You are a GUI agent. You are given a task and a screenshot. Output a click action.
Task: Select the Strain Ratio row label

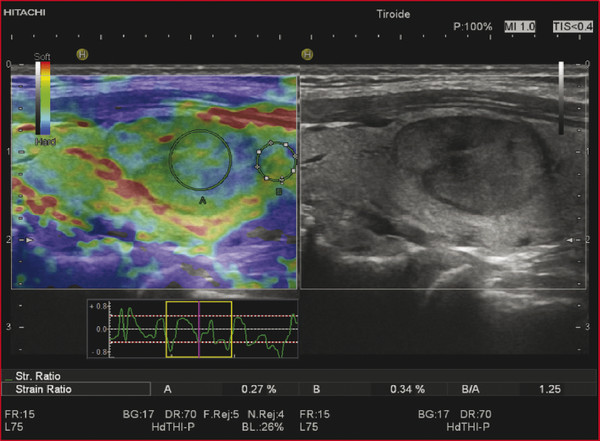(43, 389)
